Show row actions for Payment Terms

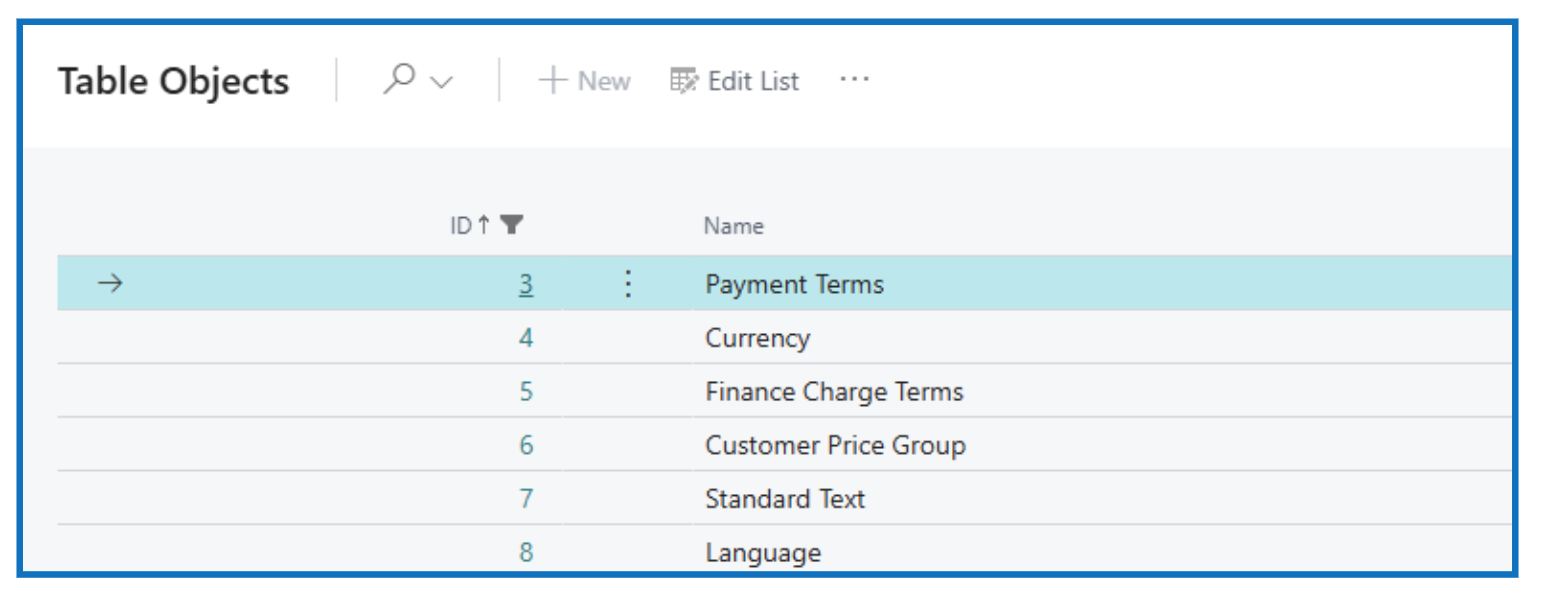[x=627, y=285]
